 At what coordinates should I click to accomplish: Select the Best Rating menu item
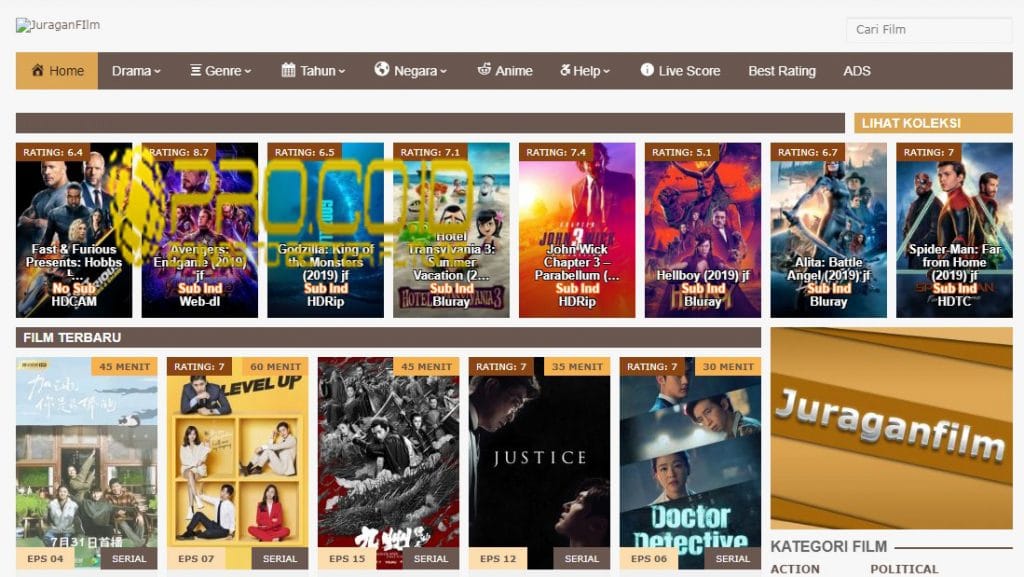(781, 71)
